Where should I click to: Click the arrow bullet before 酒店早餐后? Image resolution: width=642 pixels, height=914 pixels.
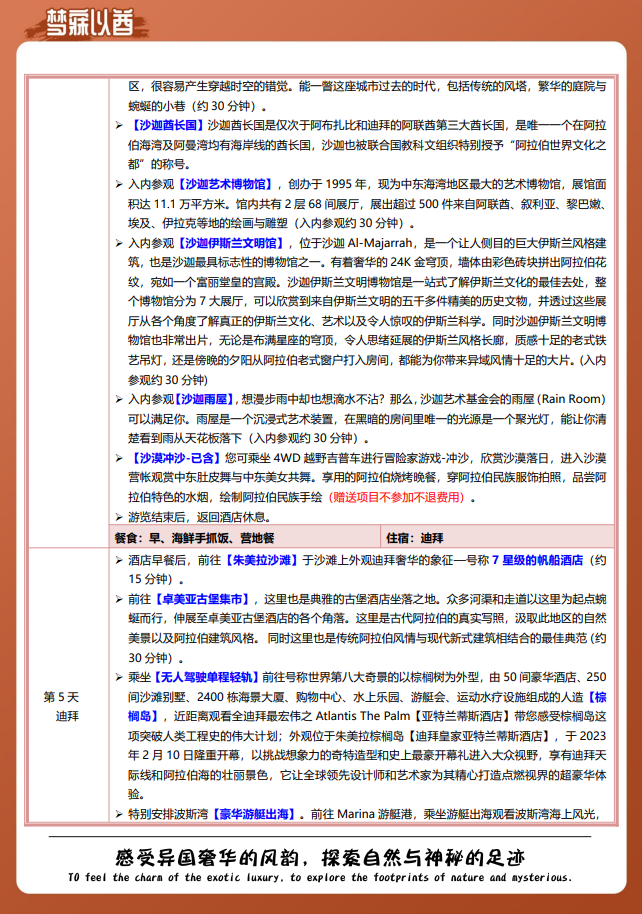[119, 560]
